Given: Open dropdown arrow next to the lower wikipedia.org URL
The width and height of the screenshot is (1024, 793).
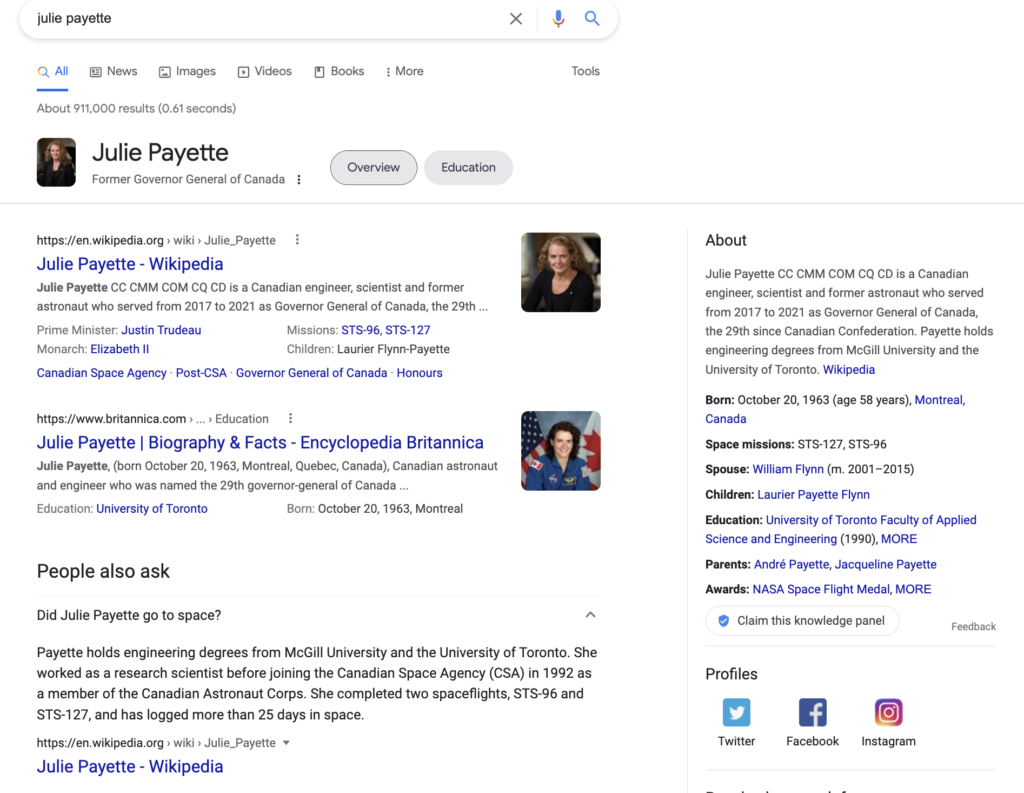Looking at the screenshot, I should [x=286, y=743].
